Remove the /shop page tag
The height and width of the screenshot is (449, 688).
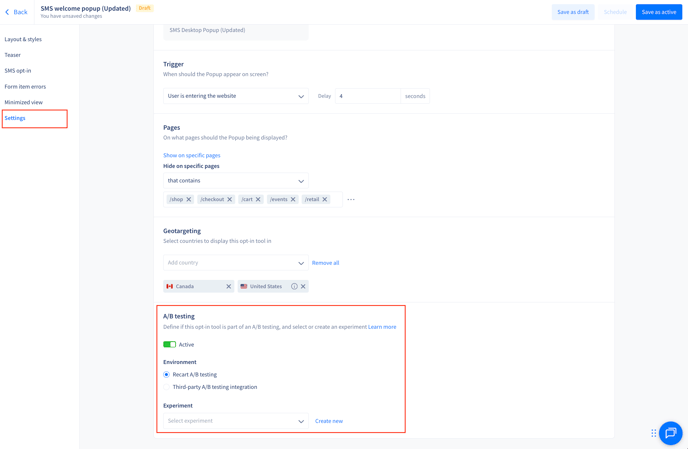click(x=189, y=200)
